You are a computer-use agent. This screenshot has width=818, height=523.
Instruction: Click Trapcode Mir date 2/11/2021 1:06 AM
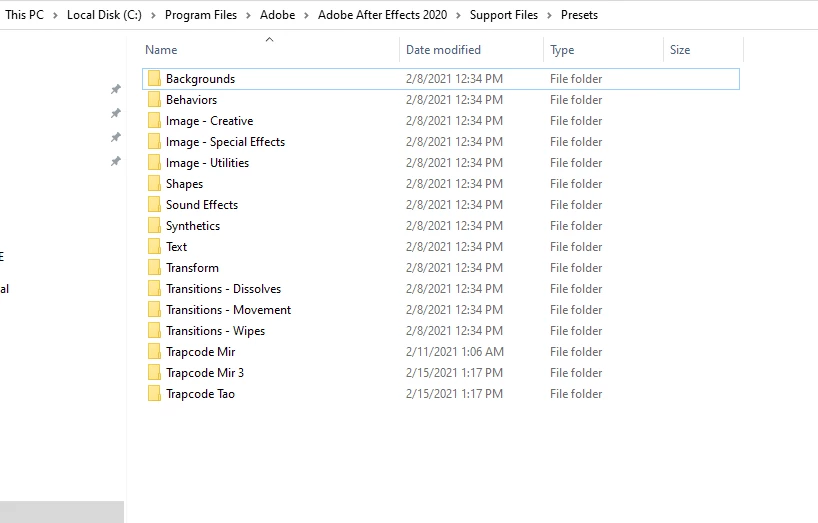pyautogui.click(x=454, y=352)
